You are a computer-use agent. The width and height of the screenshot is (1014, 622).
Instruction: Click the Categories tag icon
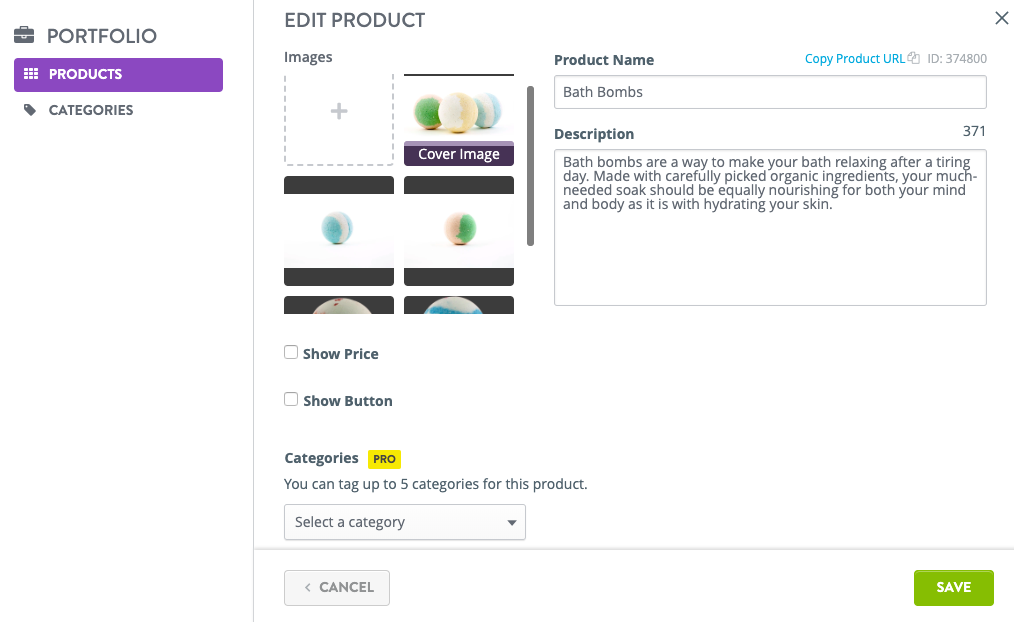(x=30, y=110)
